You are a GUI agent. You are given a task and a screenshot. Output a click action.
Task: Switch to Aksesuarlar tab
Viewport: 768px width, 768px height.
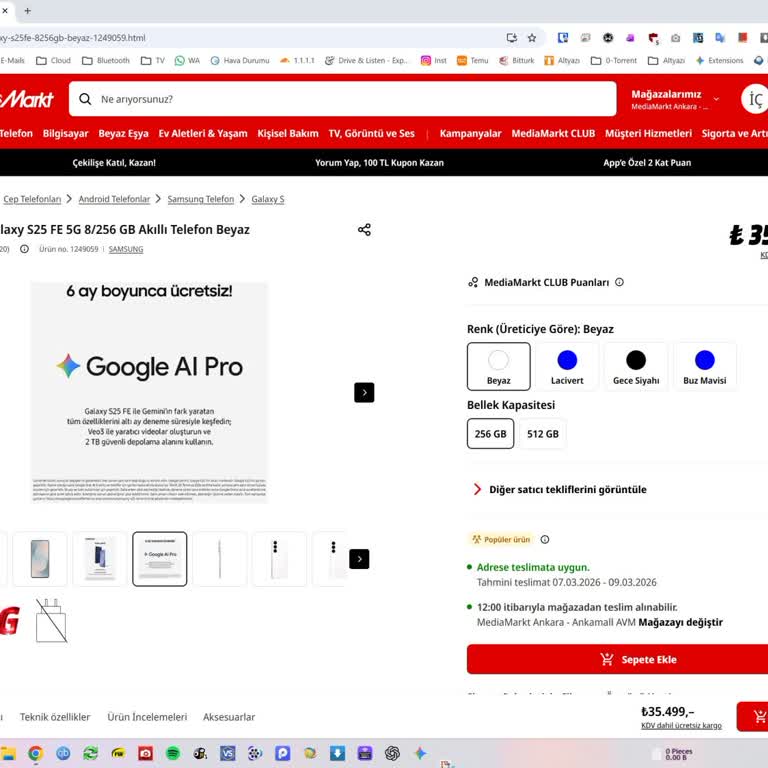coord(229,717)
